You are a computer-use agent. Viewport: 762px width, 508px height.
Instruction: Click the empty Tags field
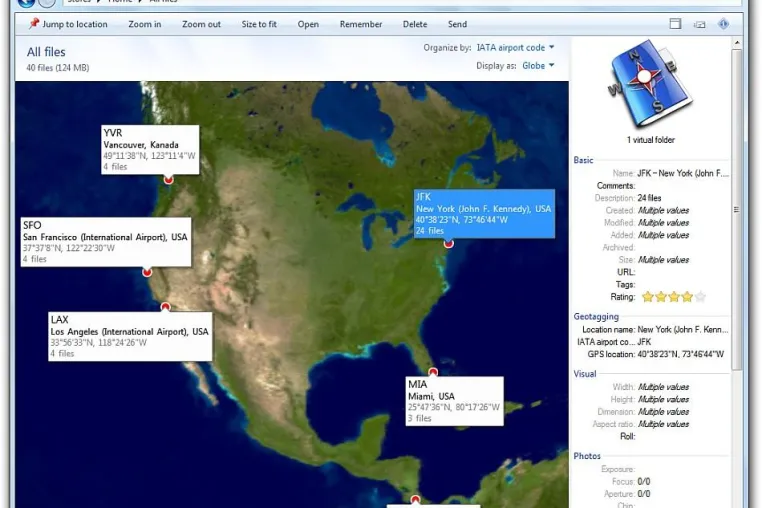[683, 284]
